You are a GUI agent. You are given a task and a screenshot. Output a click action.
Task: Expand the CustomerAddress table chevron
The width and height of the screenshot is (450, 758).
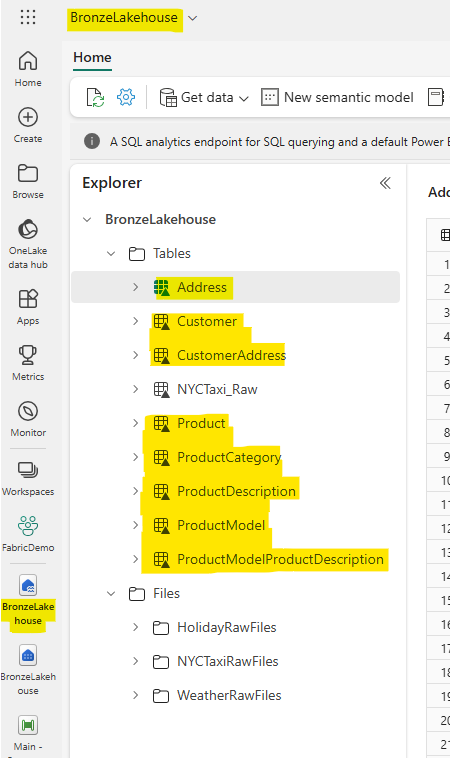[136, 355]
